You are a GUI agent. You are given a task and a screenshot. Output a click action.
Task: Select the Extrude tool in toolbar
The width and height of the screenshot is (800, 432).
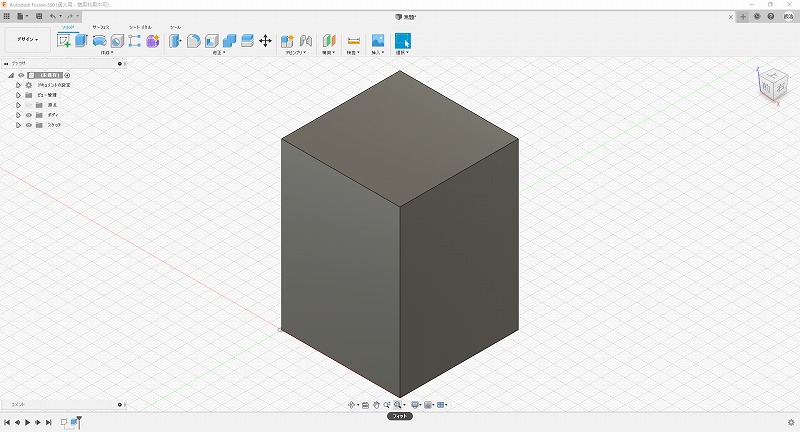click(82, 41)
